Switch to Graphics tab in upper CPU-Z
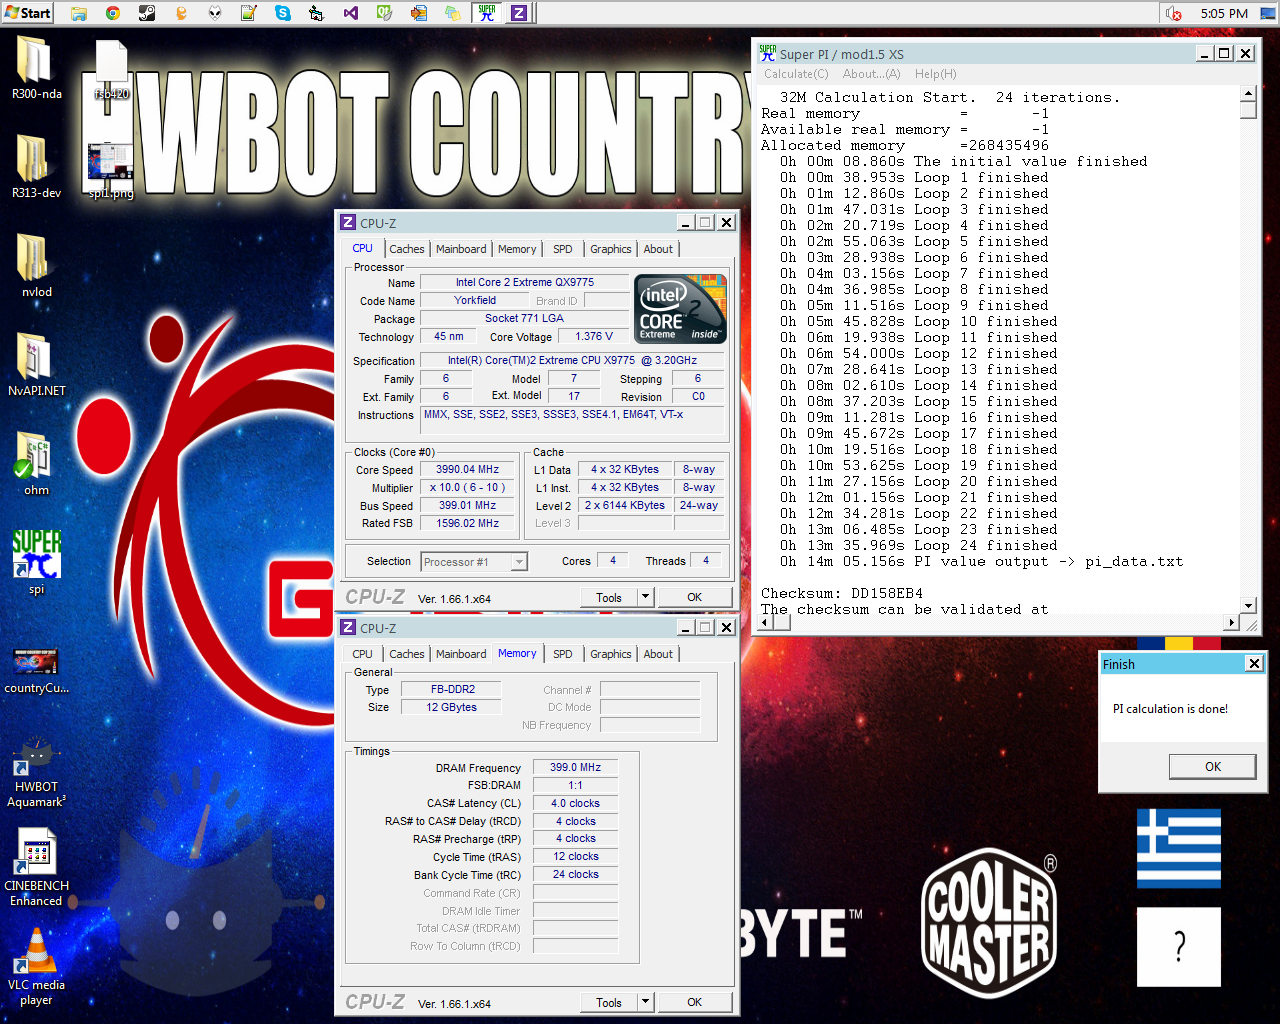The width and height of the screenshot is (1280, 1024). 610,249
